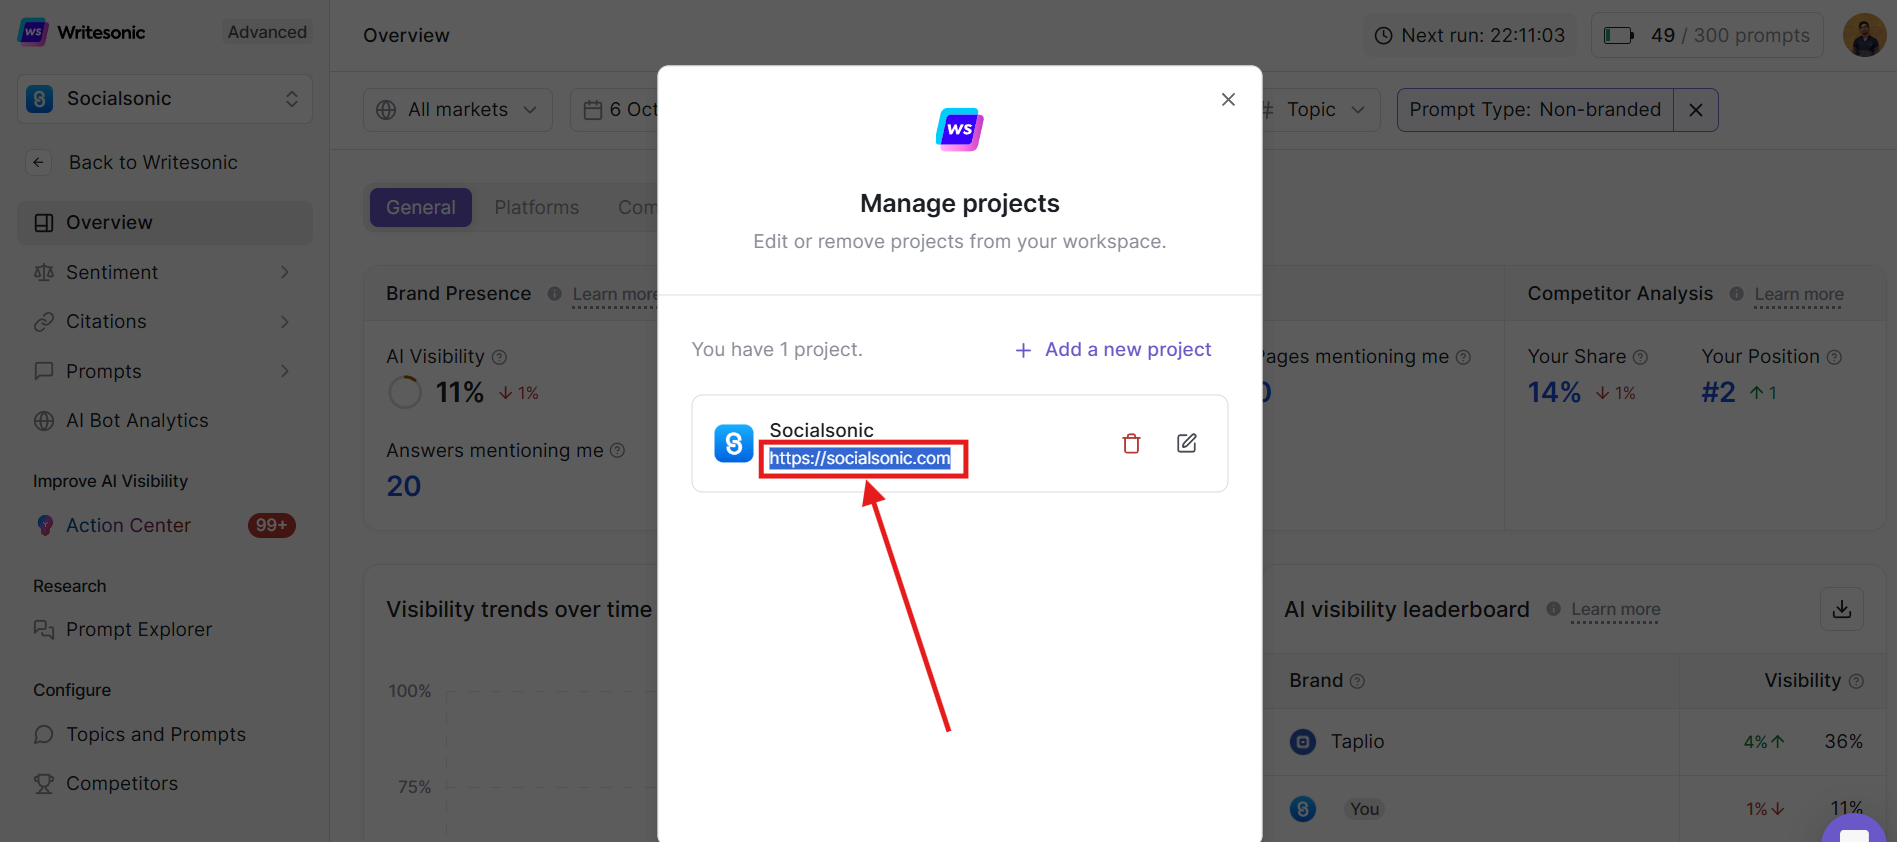Download the AI visibility leaderboard
The width and height of the screenshot is (1897, 842).
(1841, 609)
